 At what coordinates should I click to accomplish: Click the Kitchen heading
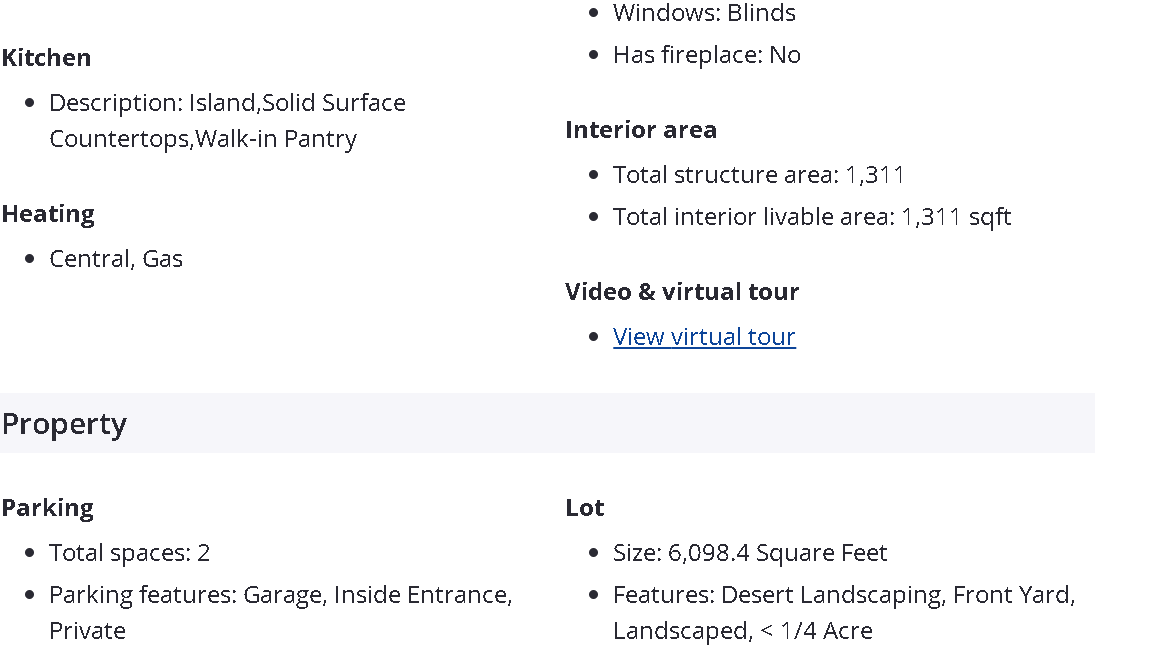tap(46, 58)
